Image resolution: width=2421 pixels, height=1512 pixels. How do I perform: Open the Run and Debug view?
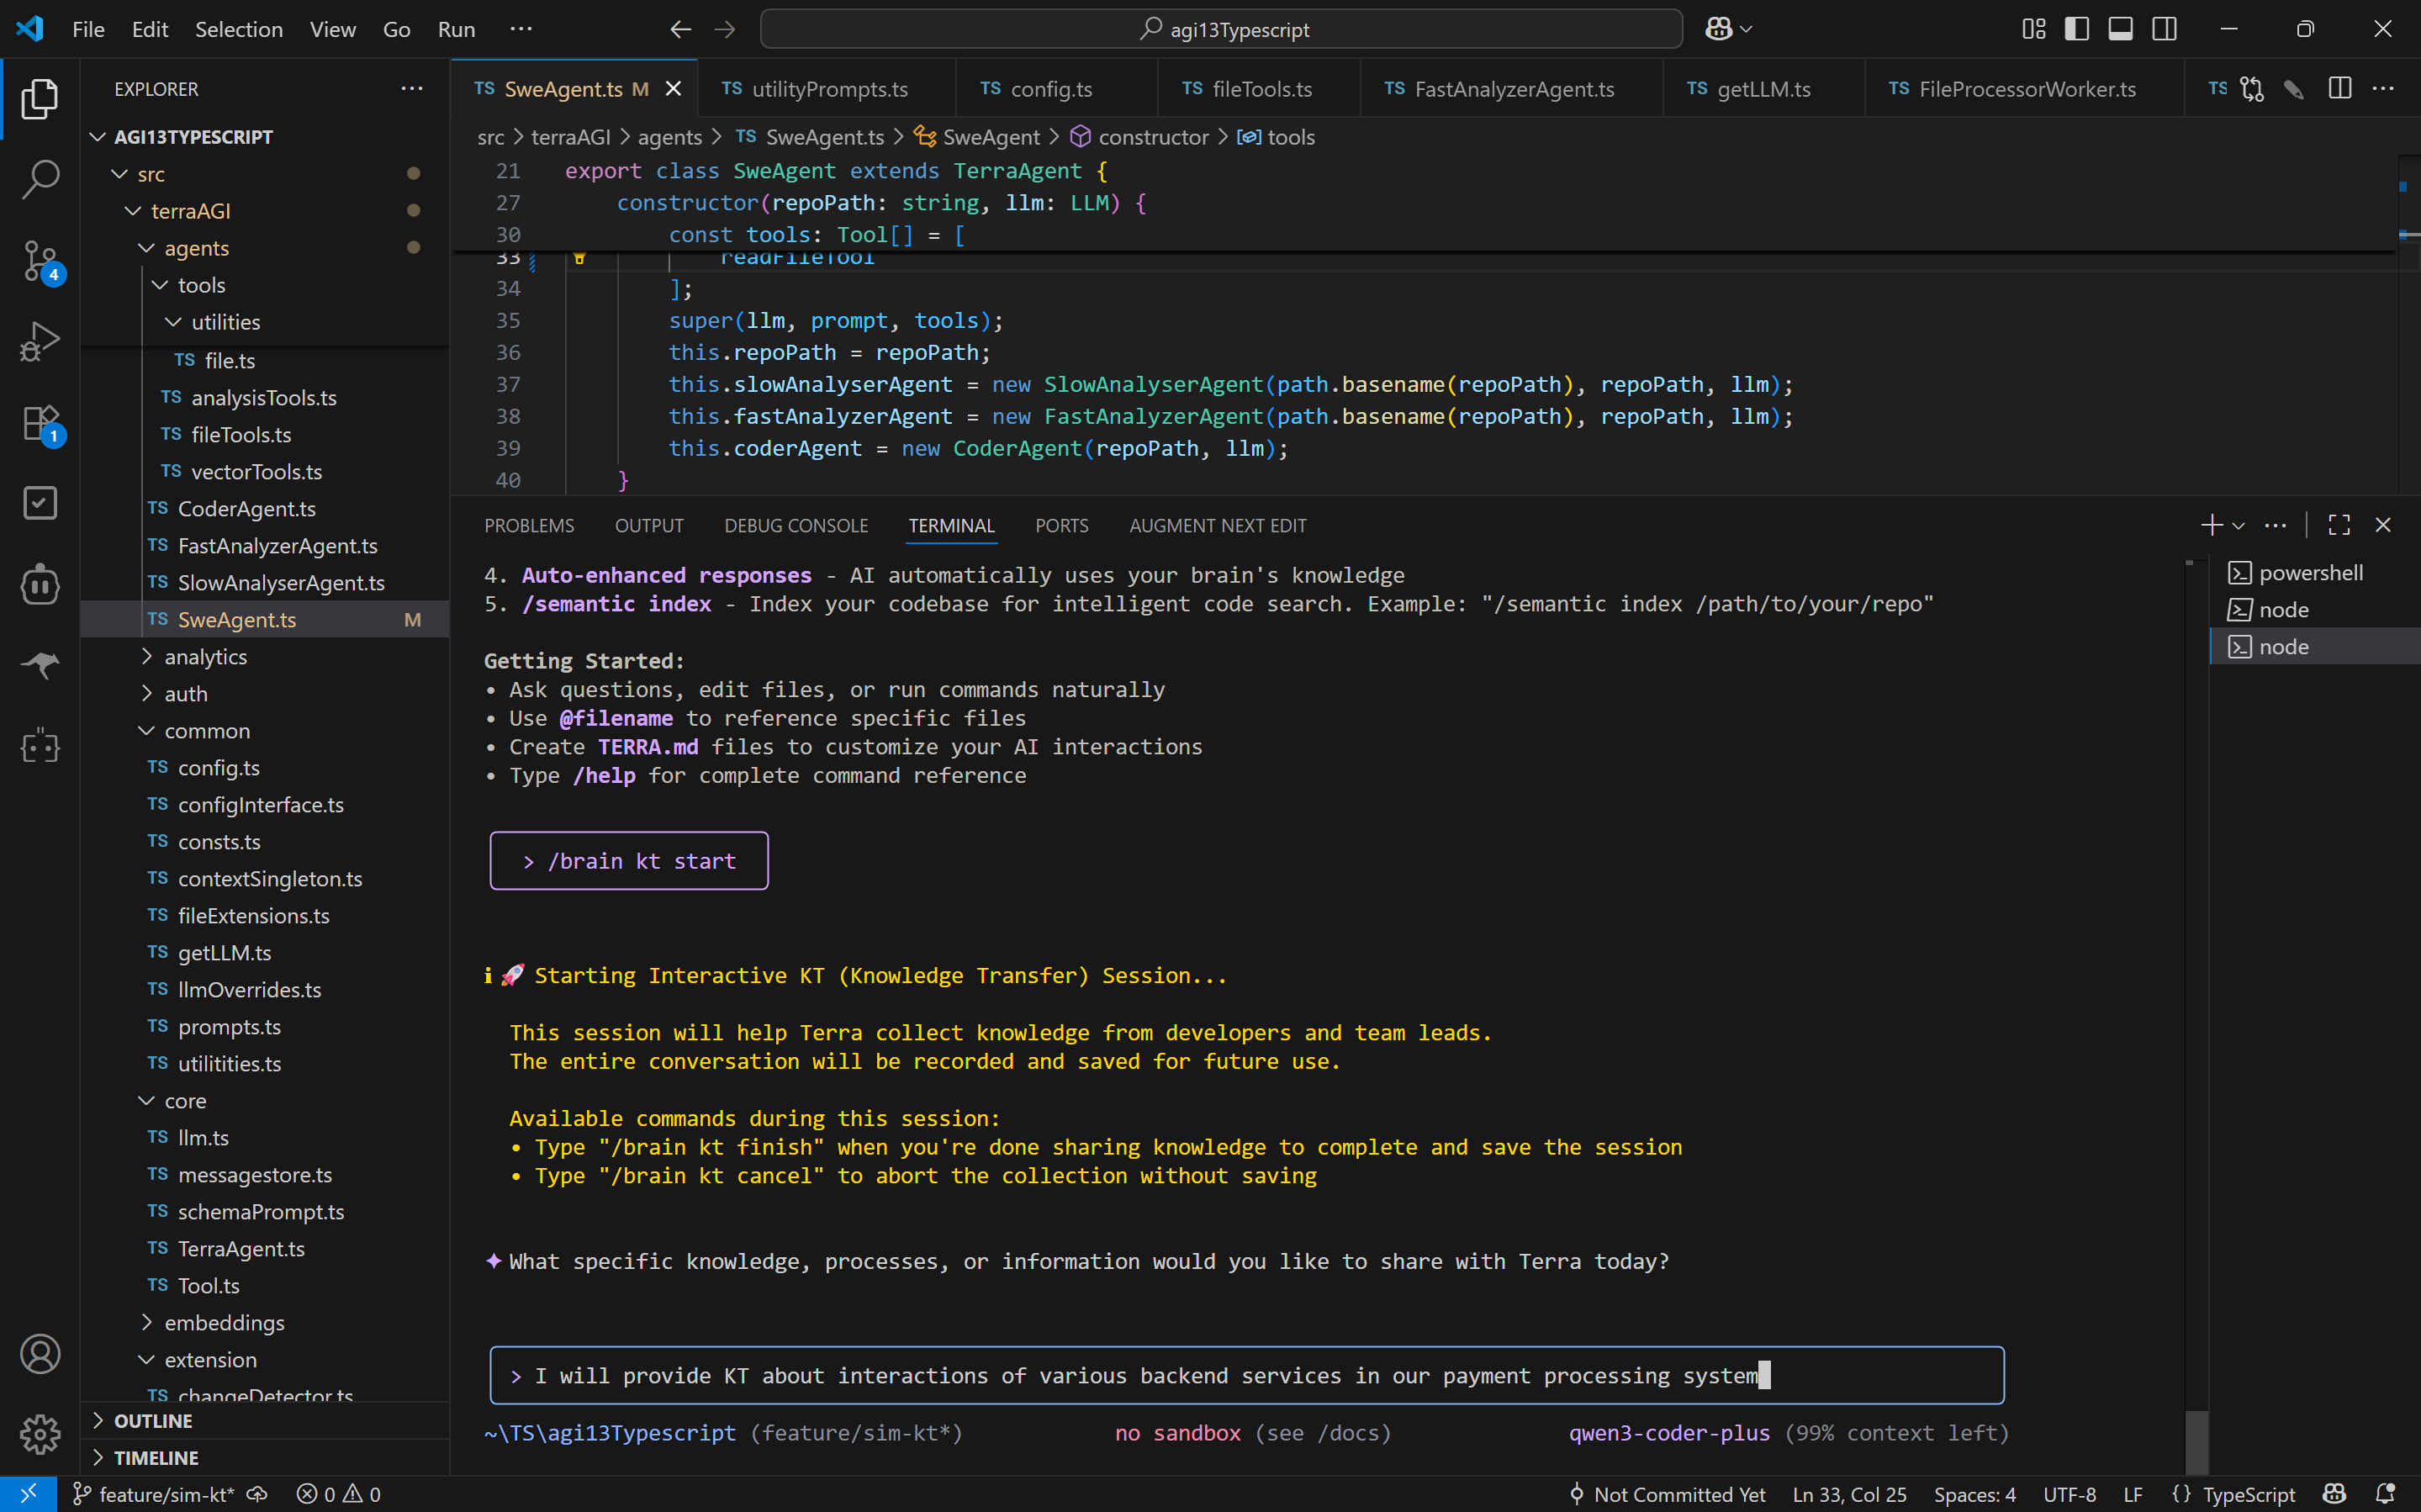pos(40,341)
